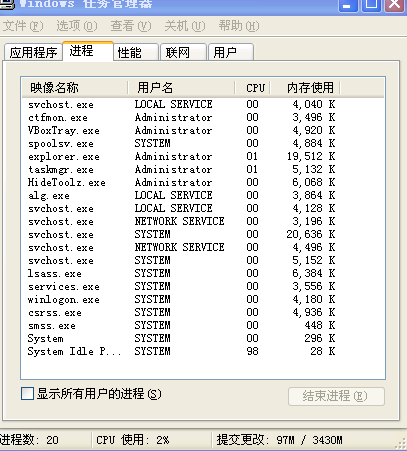Select the csrss.exe process
Viewport: 407px width, 451px height.
(203, 312)
